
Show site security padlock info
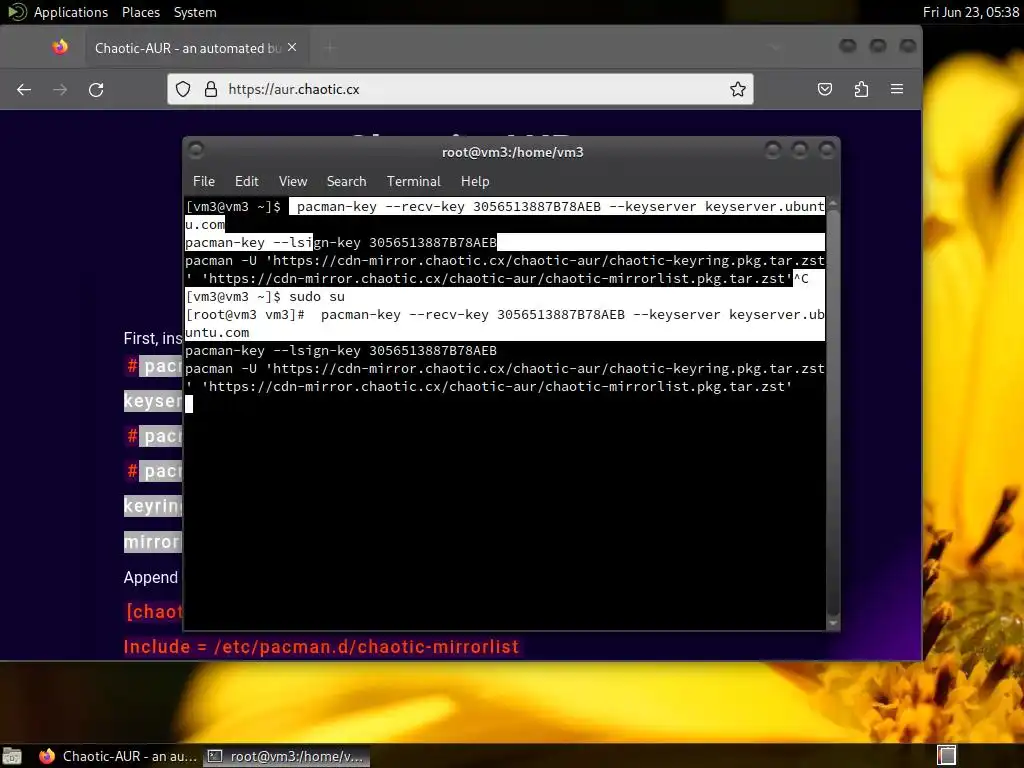210,89
